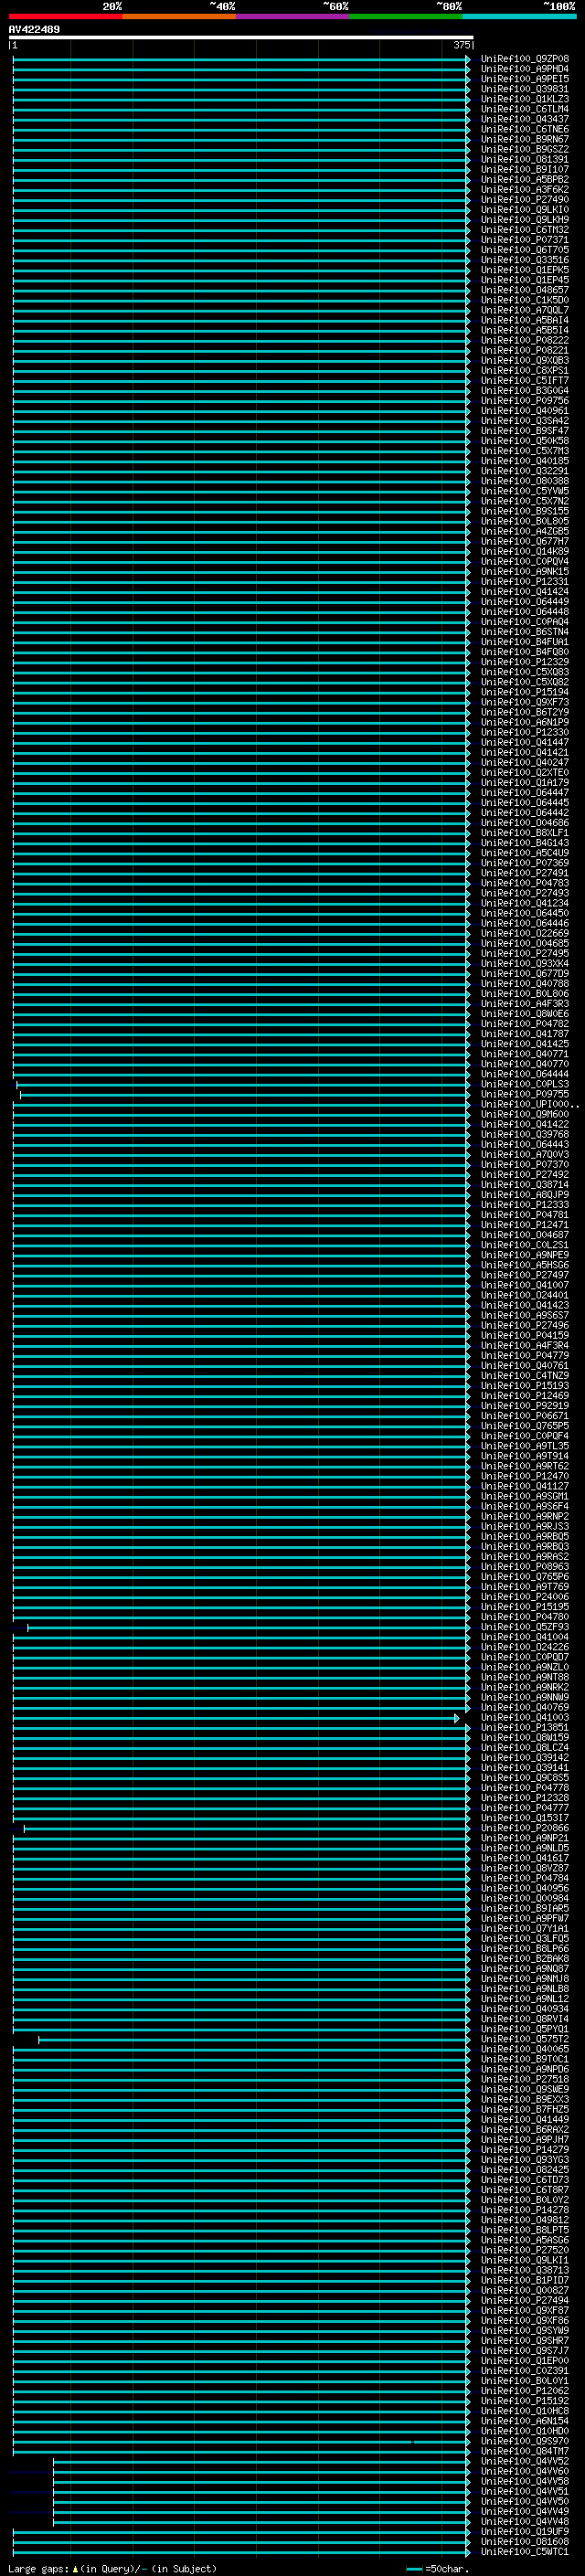Select UniRef100_Q00827 label

[524, 2289]
